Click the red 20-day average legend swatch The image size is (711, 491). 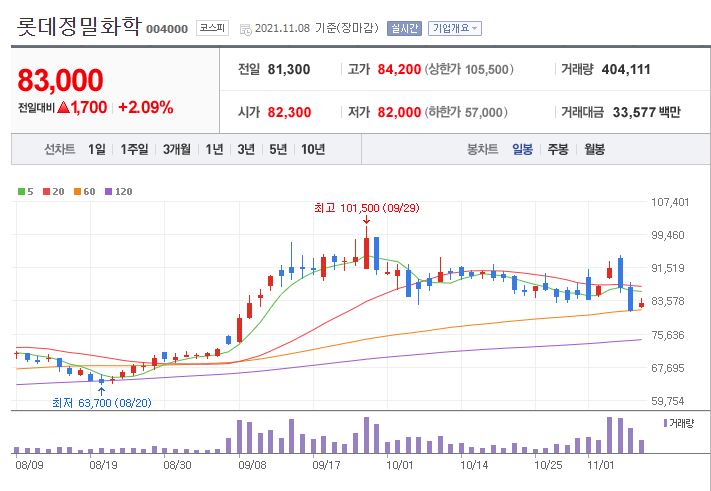(46, 191)
